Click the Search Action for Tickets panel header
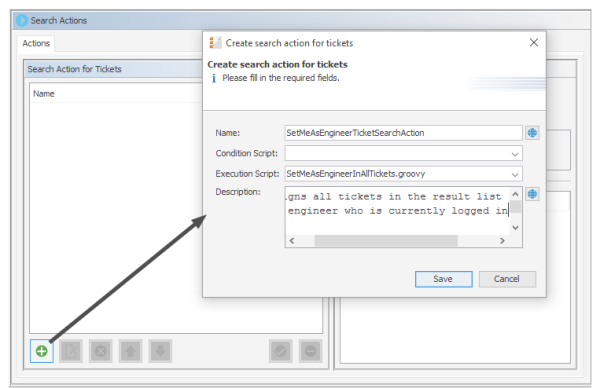The image size is (600, 388). 114,69
